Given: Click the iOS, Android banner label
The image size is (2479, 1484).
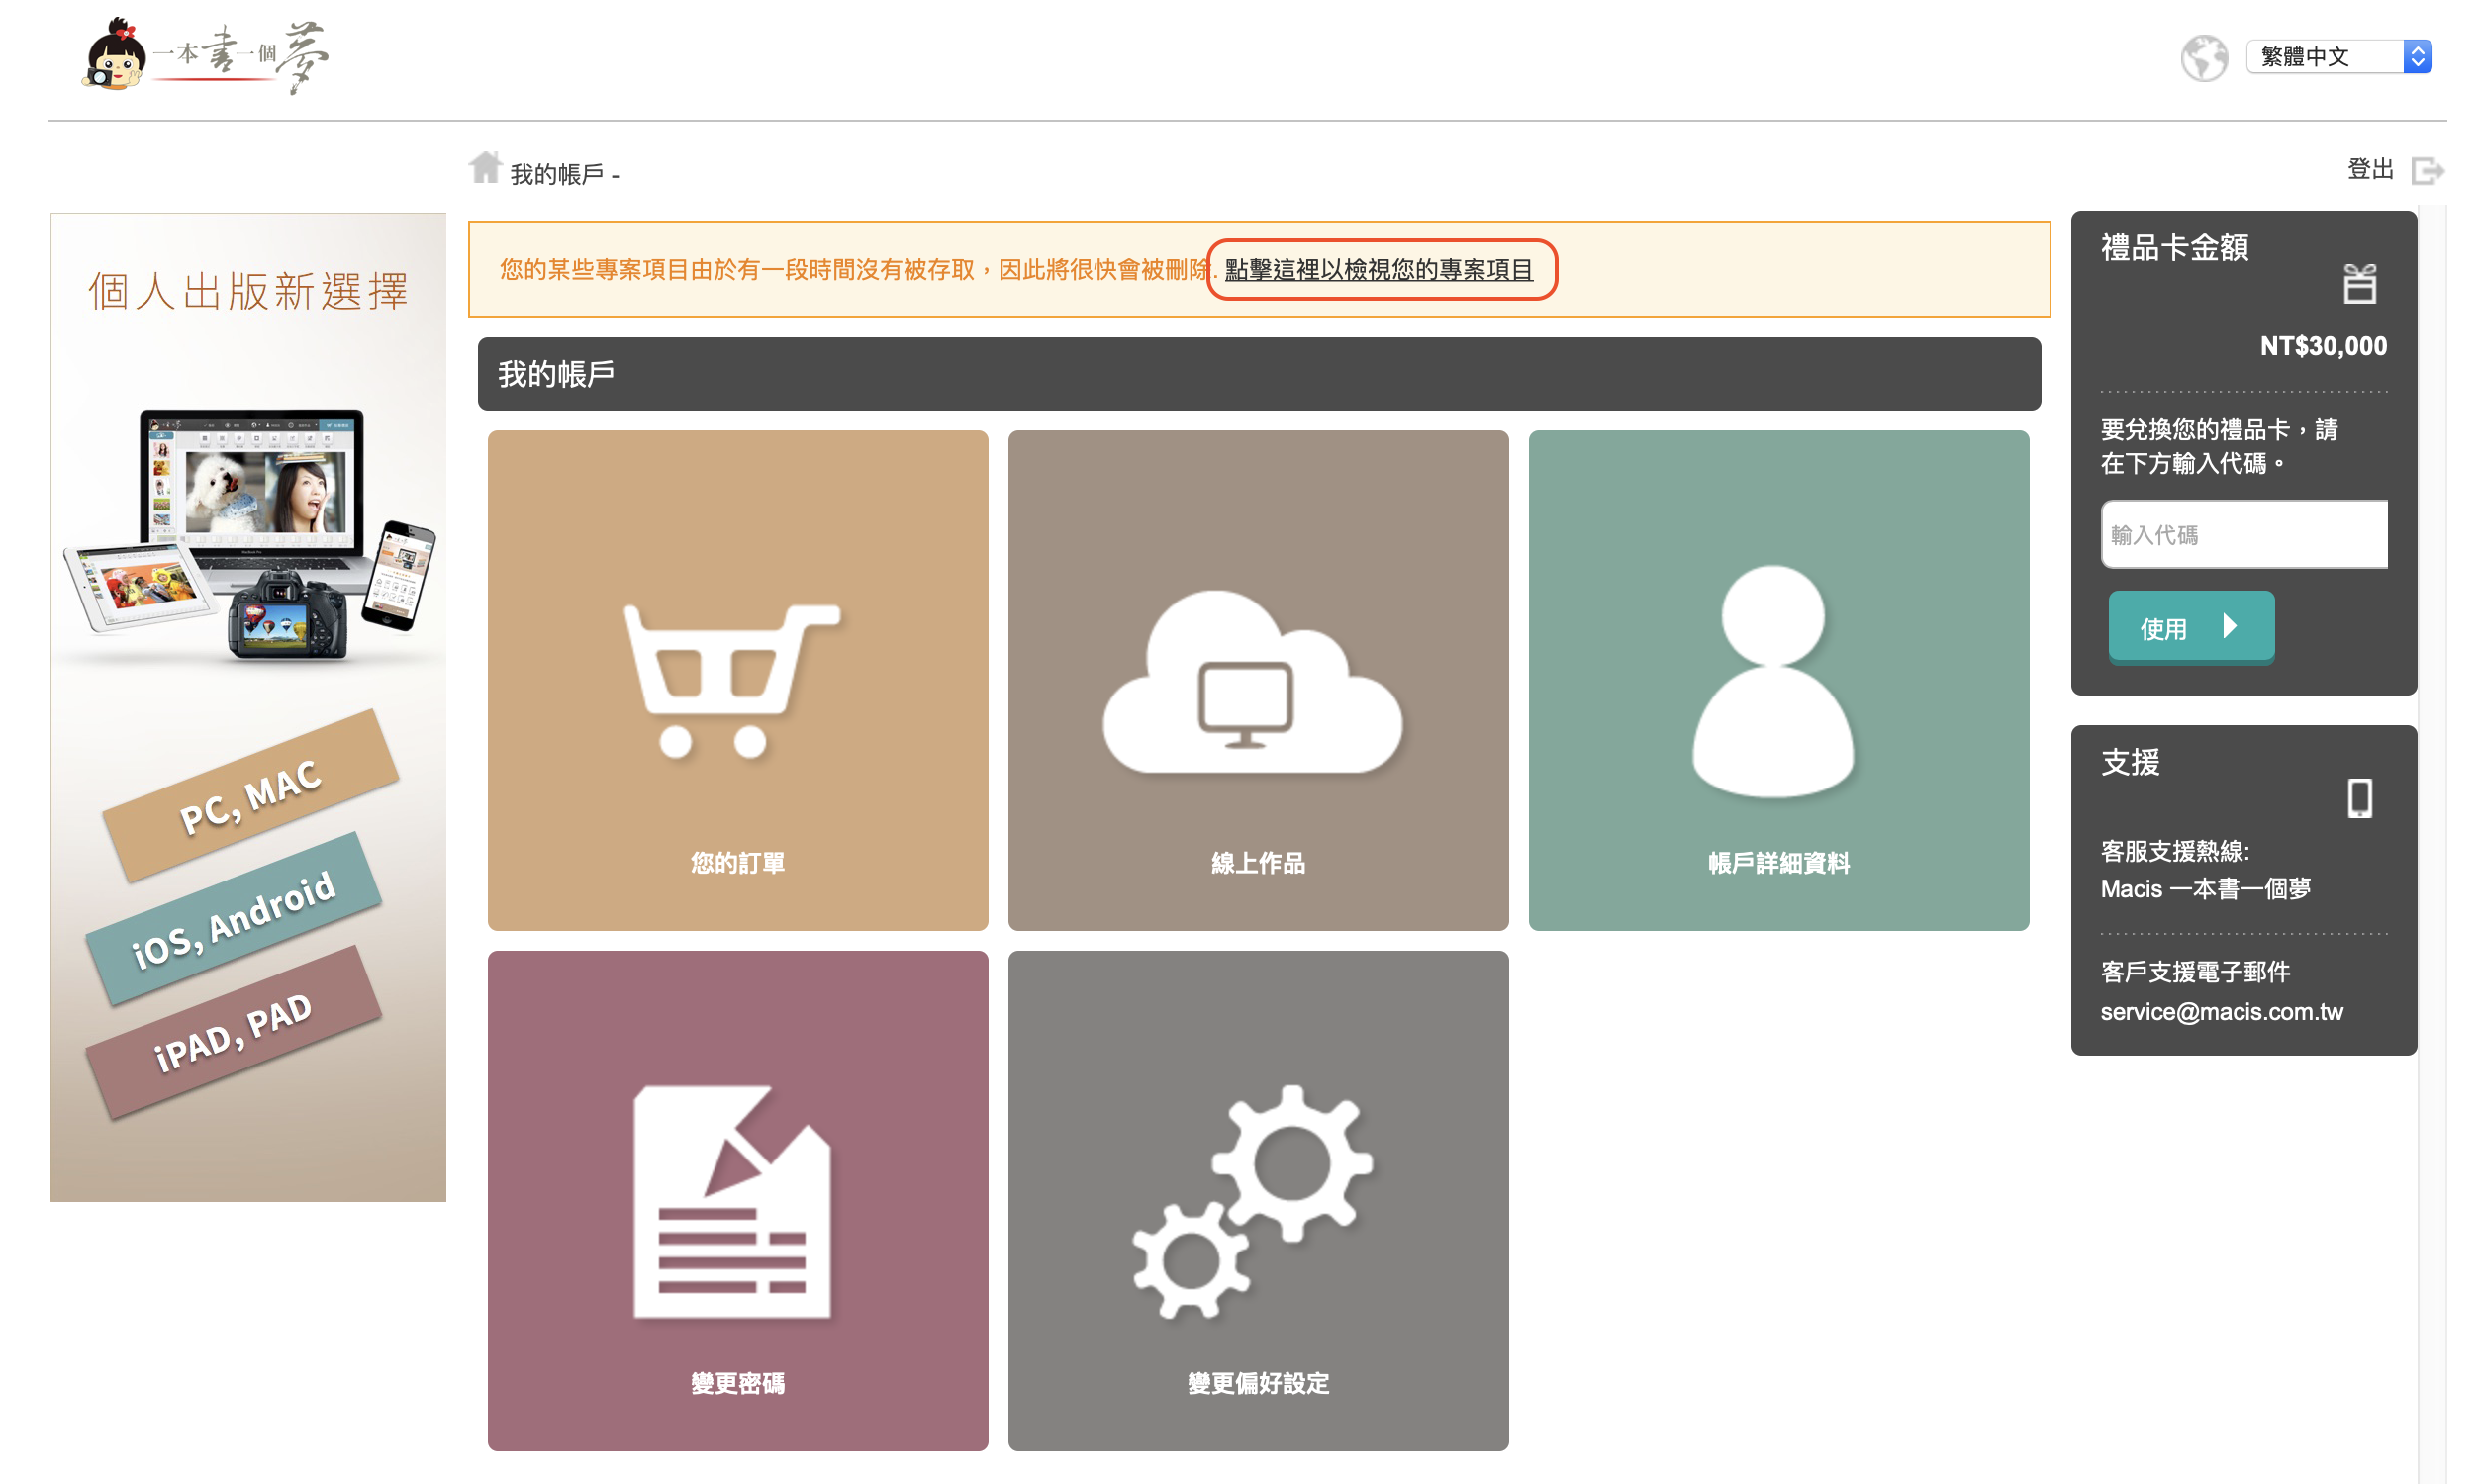Looking at the screenshot, I should pyautogui.click(x=234, y=918).
